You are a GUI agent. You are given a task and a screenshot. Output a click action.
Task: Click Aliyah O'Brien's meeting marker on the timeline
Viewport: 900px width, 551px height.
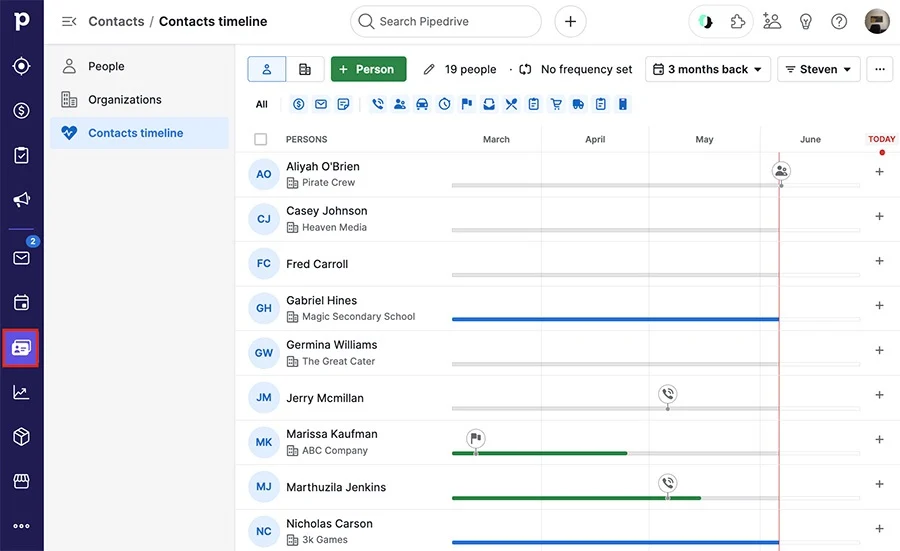tap(781, 170)
